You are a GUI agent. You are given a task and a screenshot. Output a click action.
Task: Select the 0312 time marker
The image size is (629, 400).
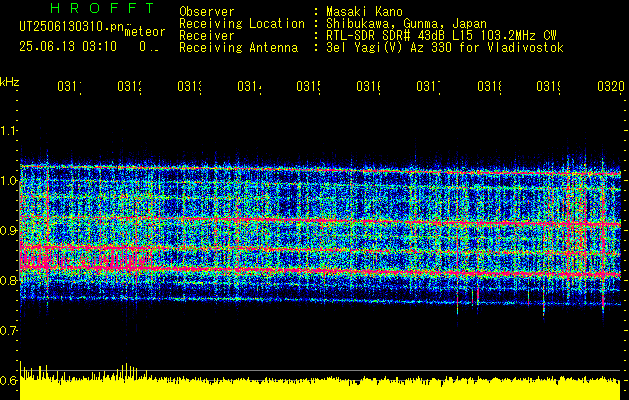130,86
